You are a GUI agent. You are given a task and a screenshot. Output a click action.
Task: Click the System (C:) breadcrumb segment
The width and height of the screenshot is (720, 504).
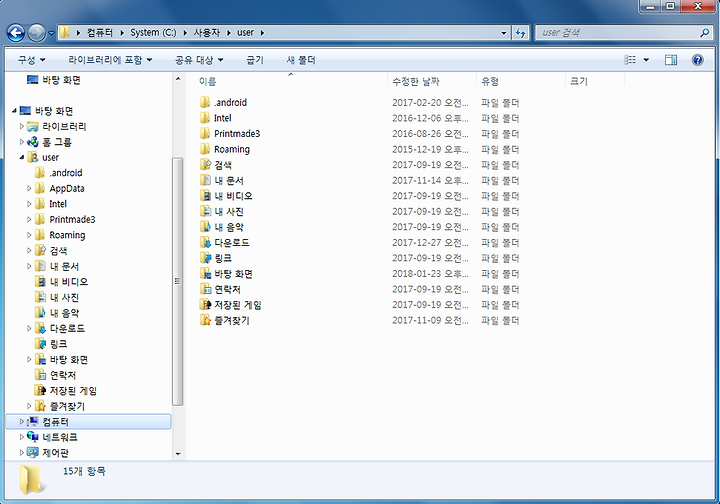click(x=153, y=33)
